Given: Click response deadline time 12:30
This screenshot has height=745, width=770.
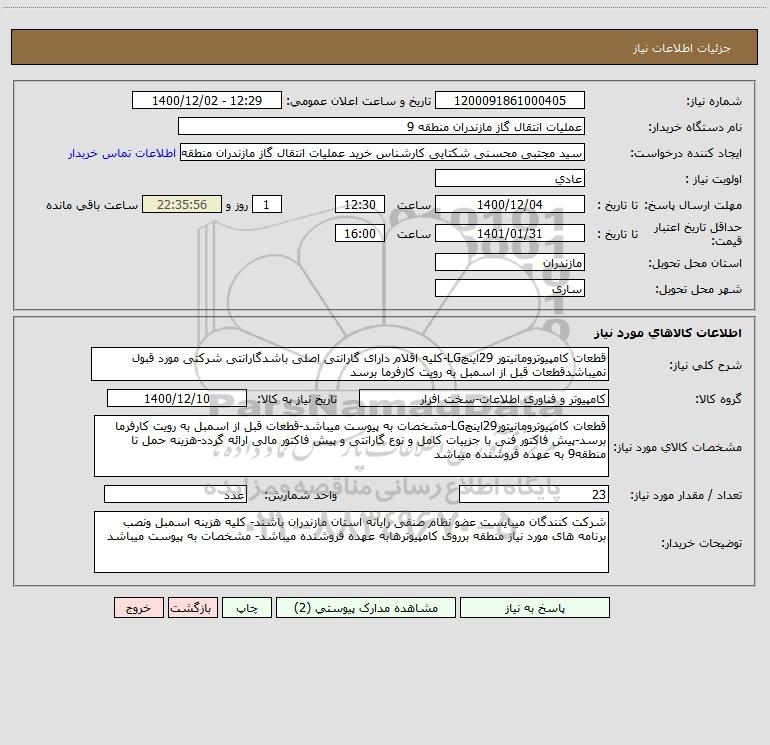Looking at the screenshot, I should (x=359, y=204).
